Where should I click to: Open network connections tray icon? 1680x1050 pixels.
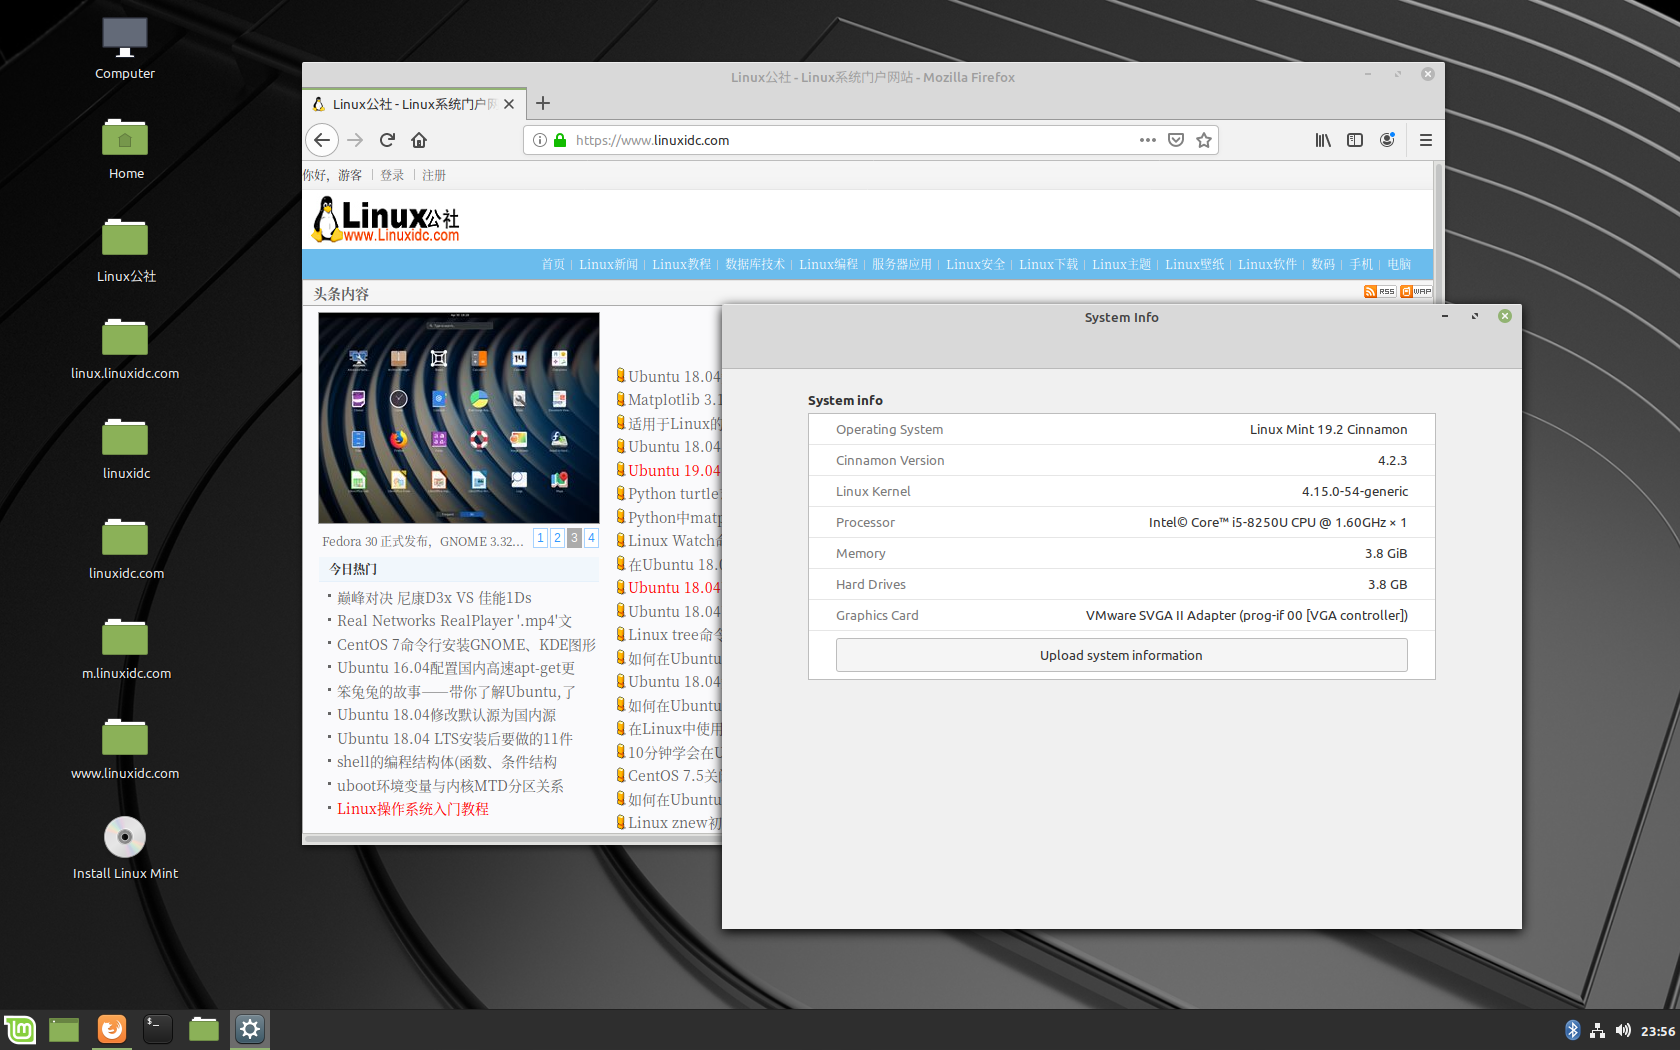(x=1597, y=1030)
